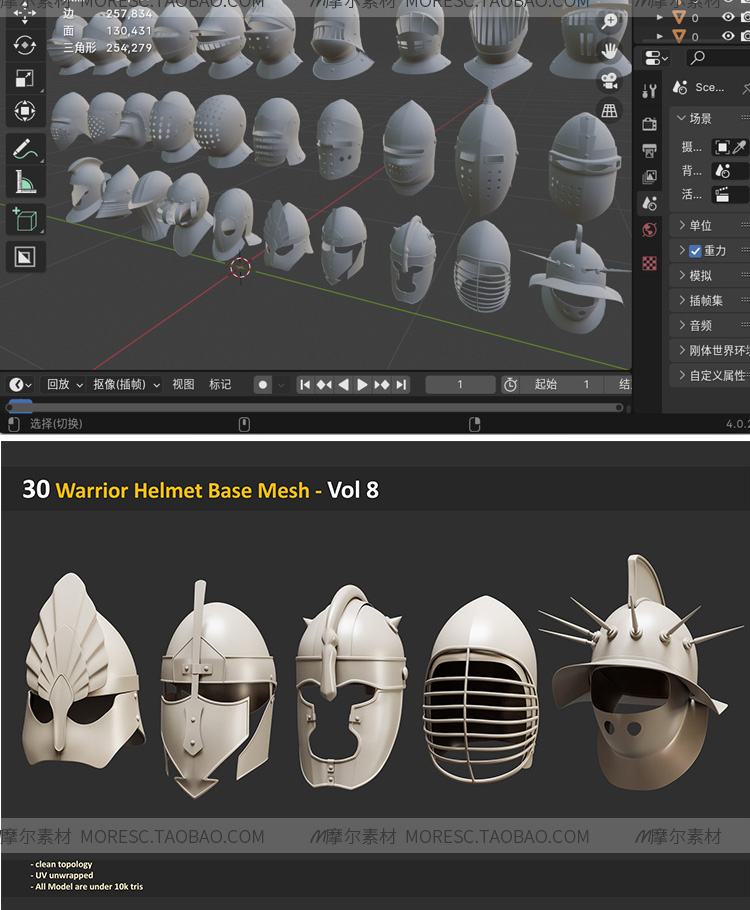Image resolution: width=750 pixels, height=910 pixels.
Task: Select the Add Cube tool
Action: (x=25, y=219)
